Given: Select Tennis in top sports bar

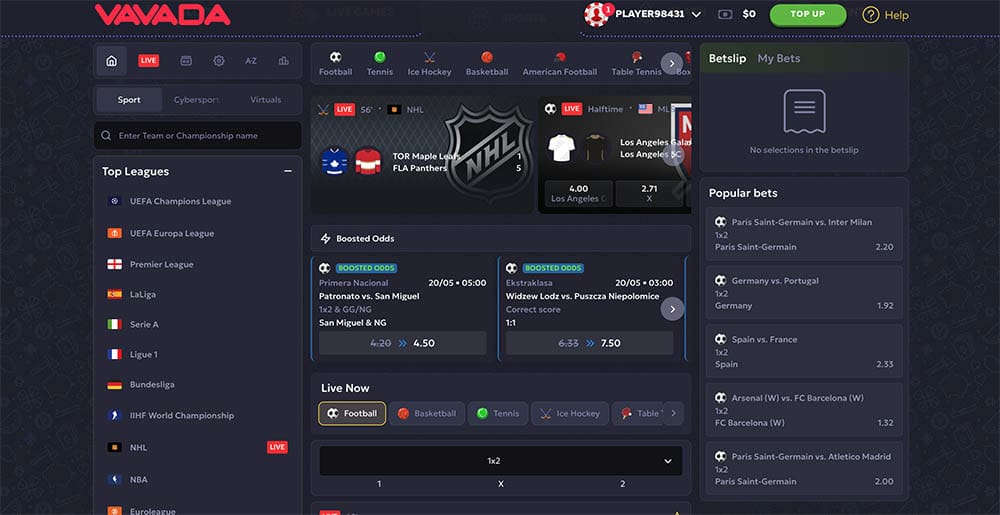Looking at the screenshot, I should tap(379, 64).
